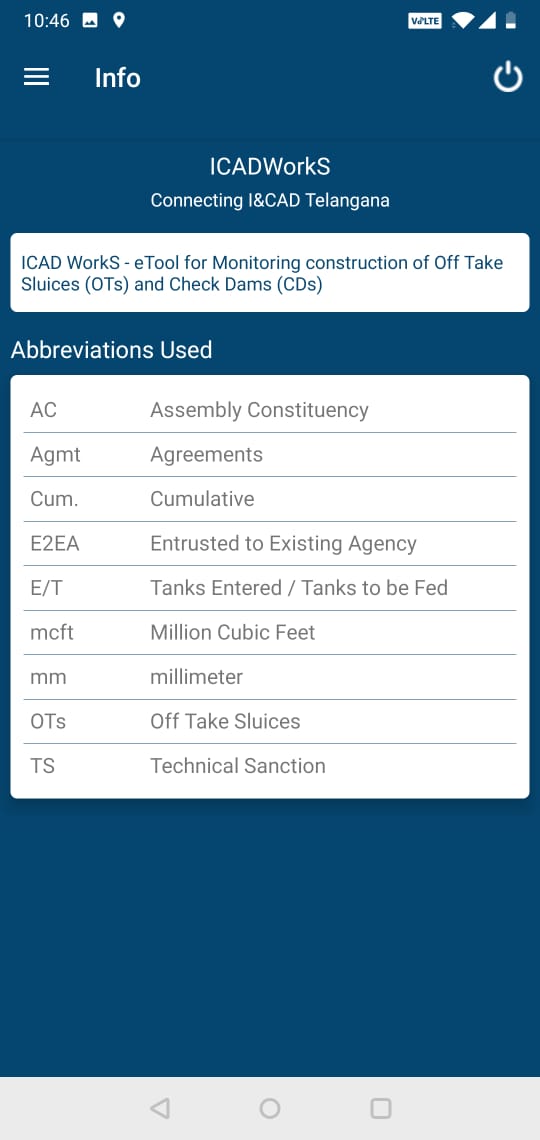Tap the Android home circle button
This screenshot has height=1140, width=540.
coord(270,1108)
